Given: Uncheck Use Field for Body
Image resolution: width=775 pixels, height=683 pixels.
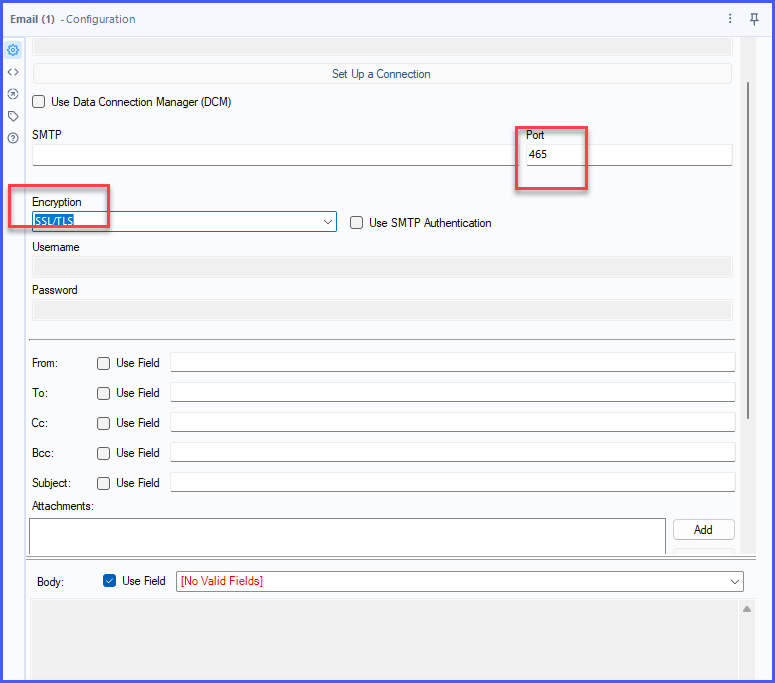Looking at the screenshot, I should (x=110, y=581).
